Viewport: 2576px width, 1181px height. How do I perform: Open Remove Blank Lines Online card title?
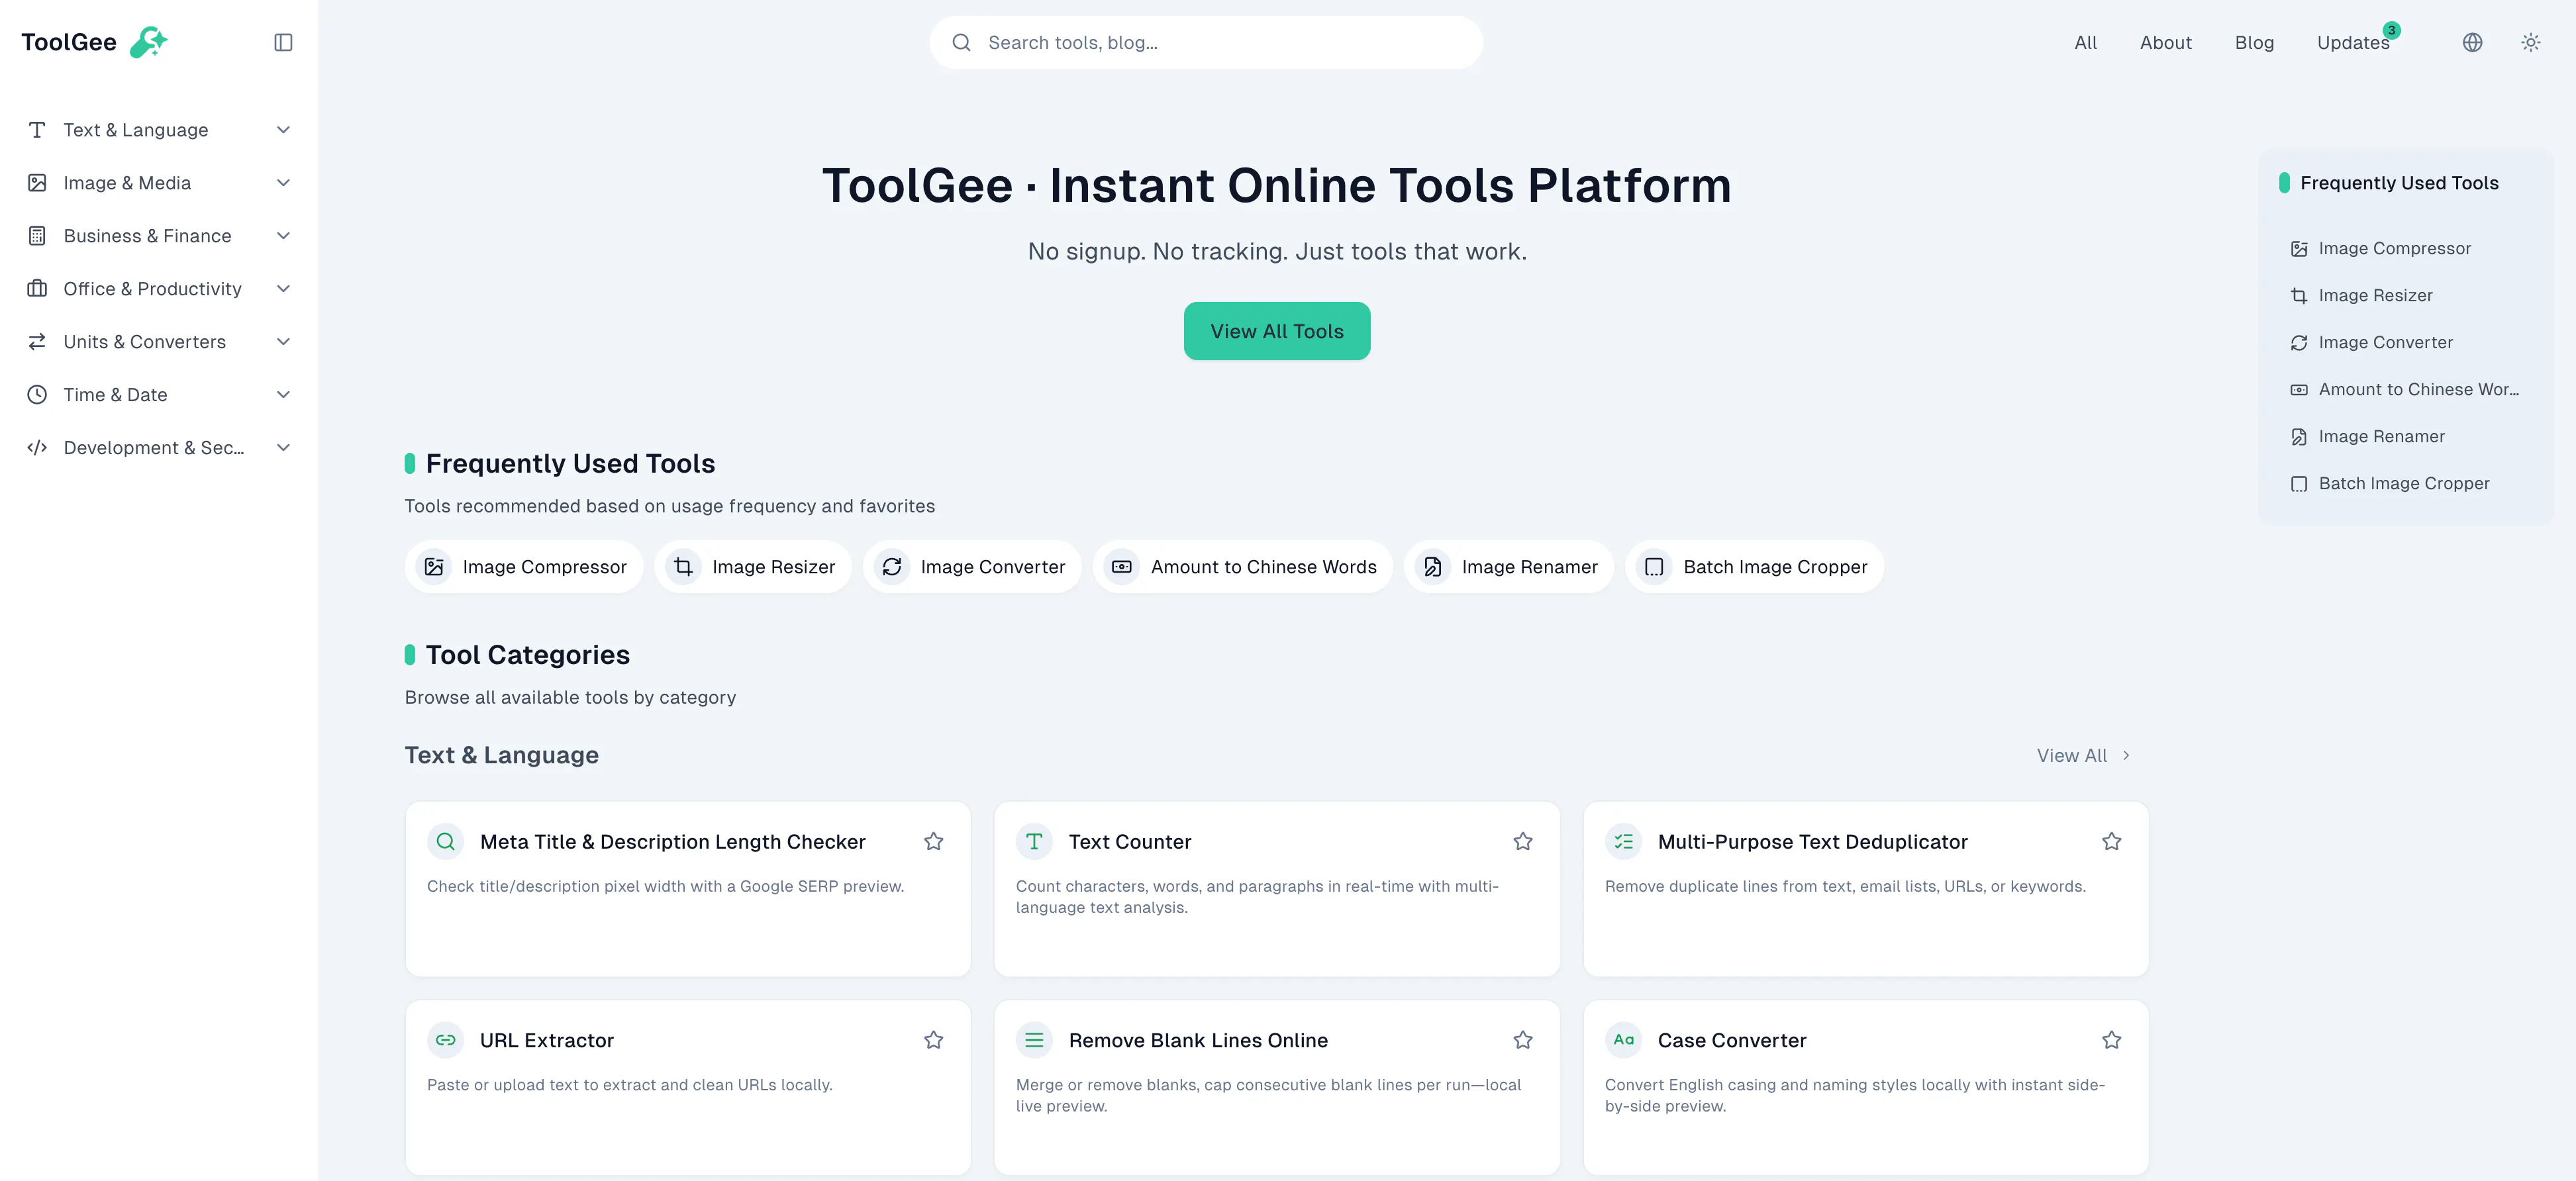[1197, 1040]
